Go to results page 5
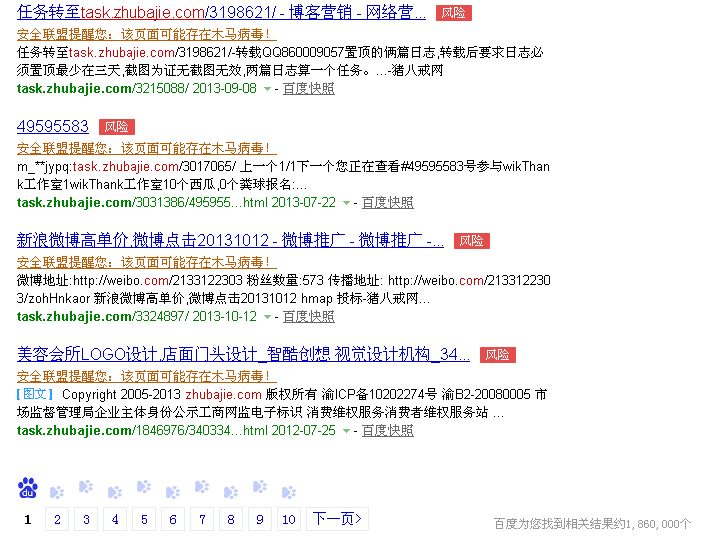The width and height of the screenshot is (707, 541). click(x=144, y=519)
